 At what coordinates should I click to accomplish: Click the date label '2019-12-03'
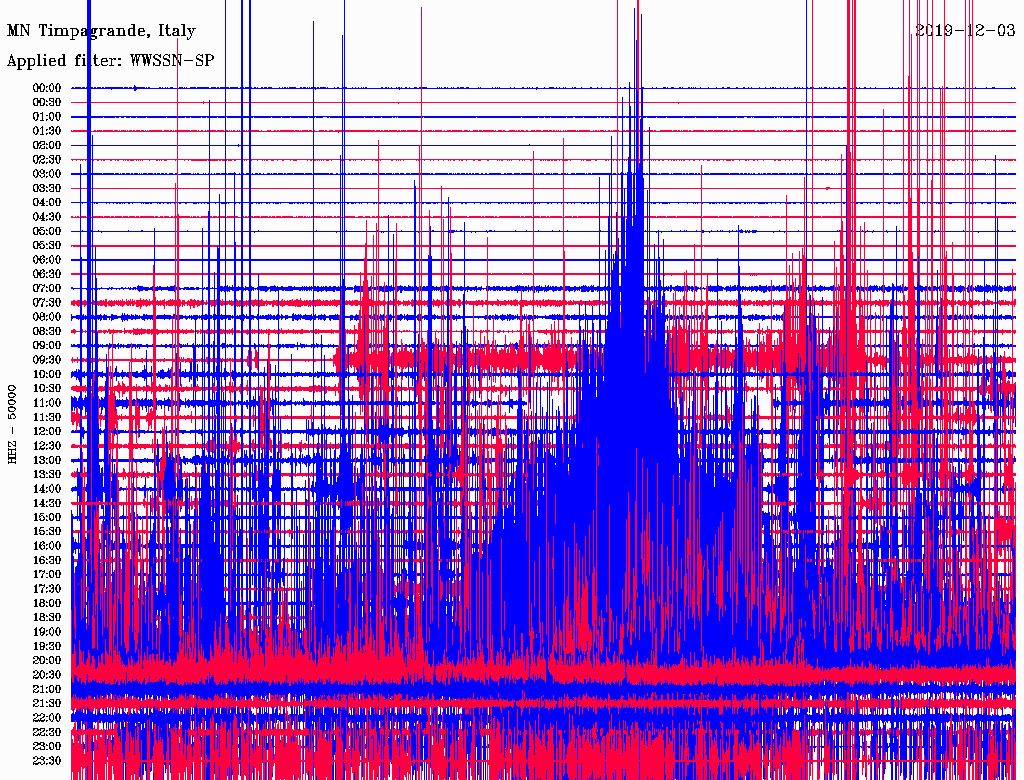965,30
